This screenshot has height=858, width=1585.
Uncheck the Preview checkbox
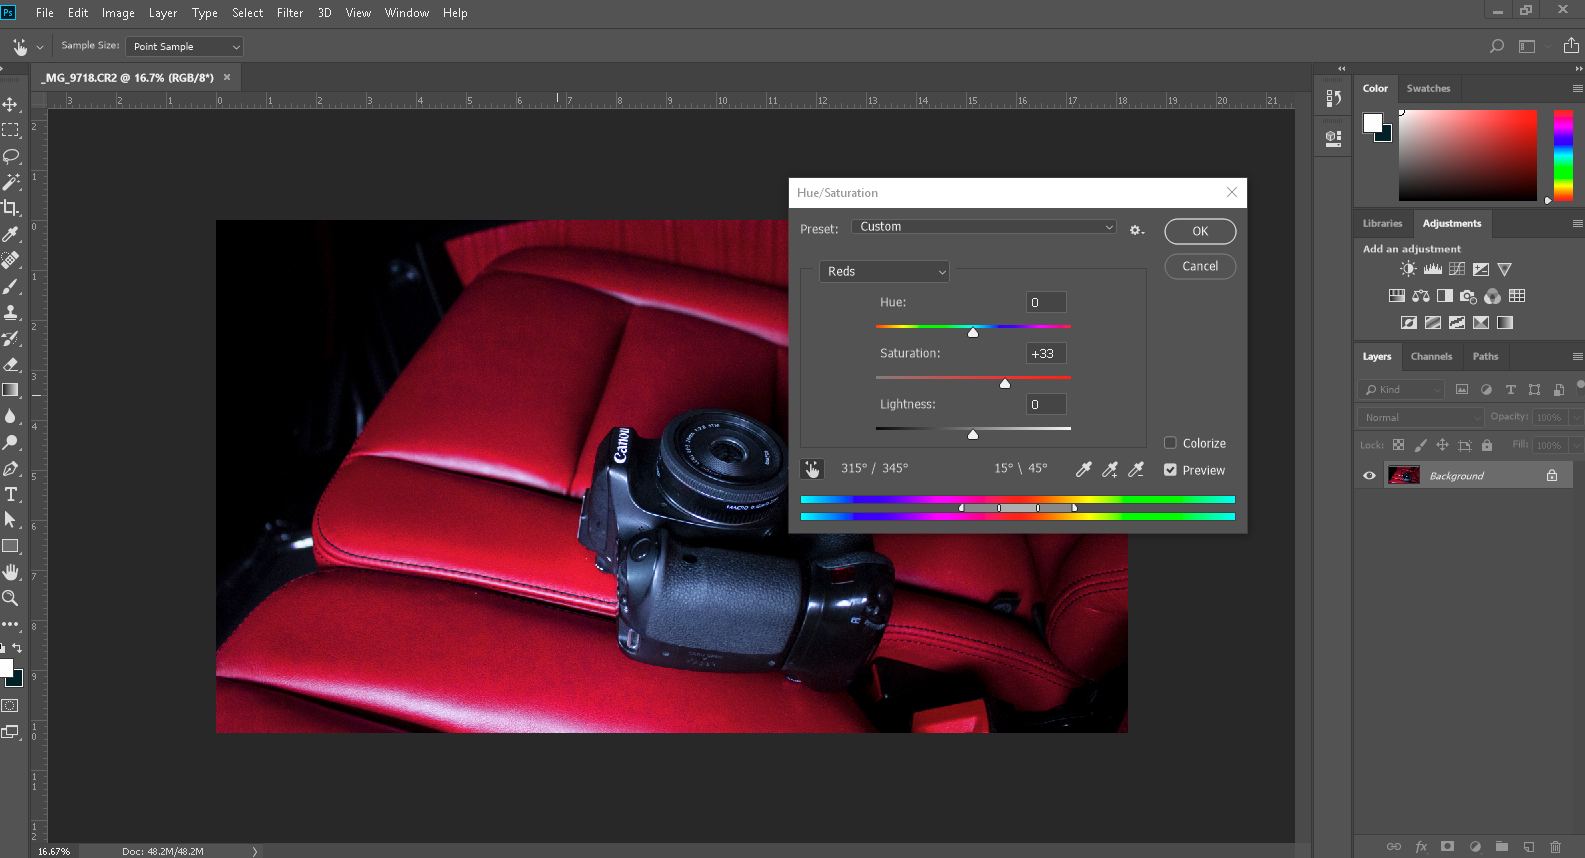(x=1170, y=470)
